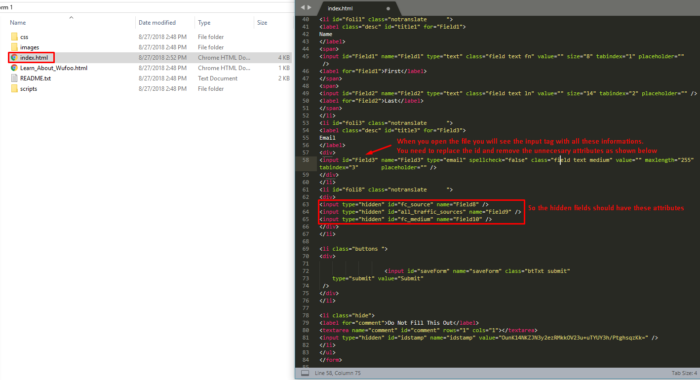Click the Learn_About_Wufoo.html file name
Image resolution: width=700 pixels, height=380 pixels.
[54, 68]
